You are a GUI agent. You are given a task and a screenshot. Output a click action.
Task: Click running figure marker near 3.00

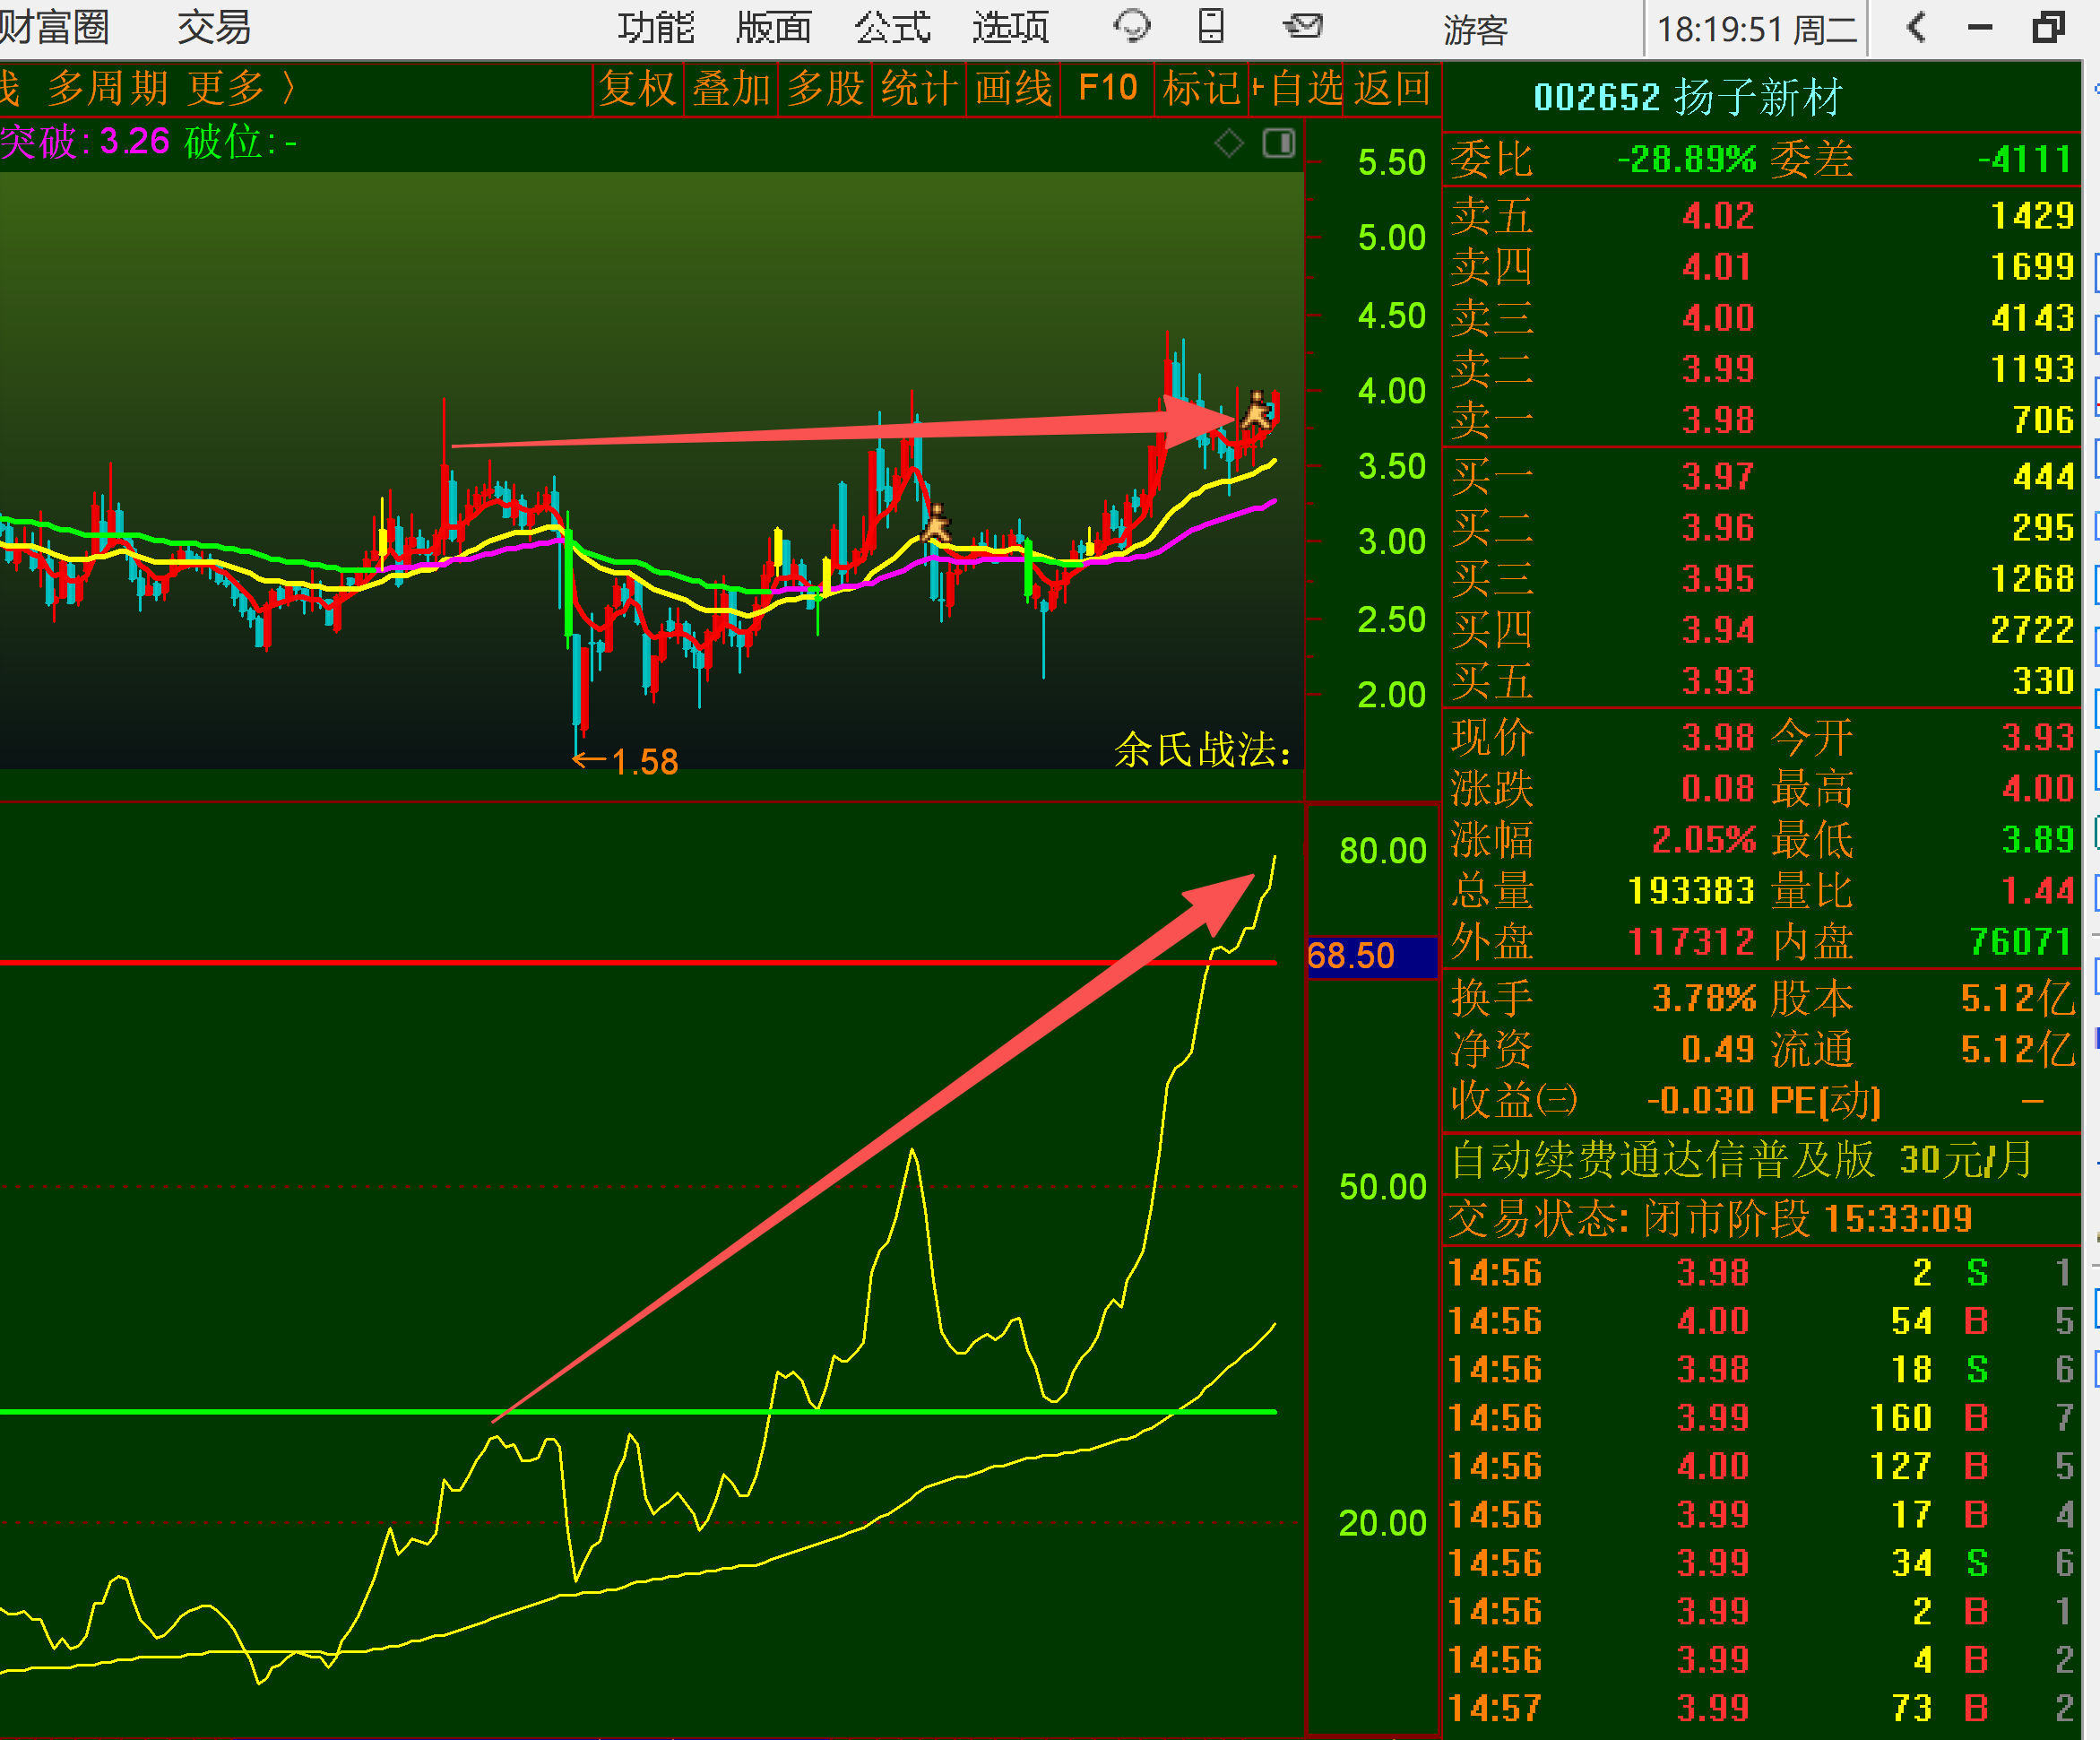937,523
